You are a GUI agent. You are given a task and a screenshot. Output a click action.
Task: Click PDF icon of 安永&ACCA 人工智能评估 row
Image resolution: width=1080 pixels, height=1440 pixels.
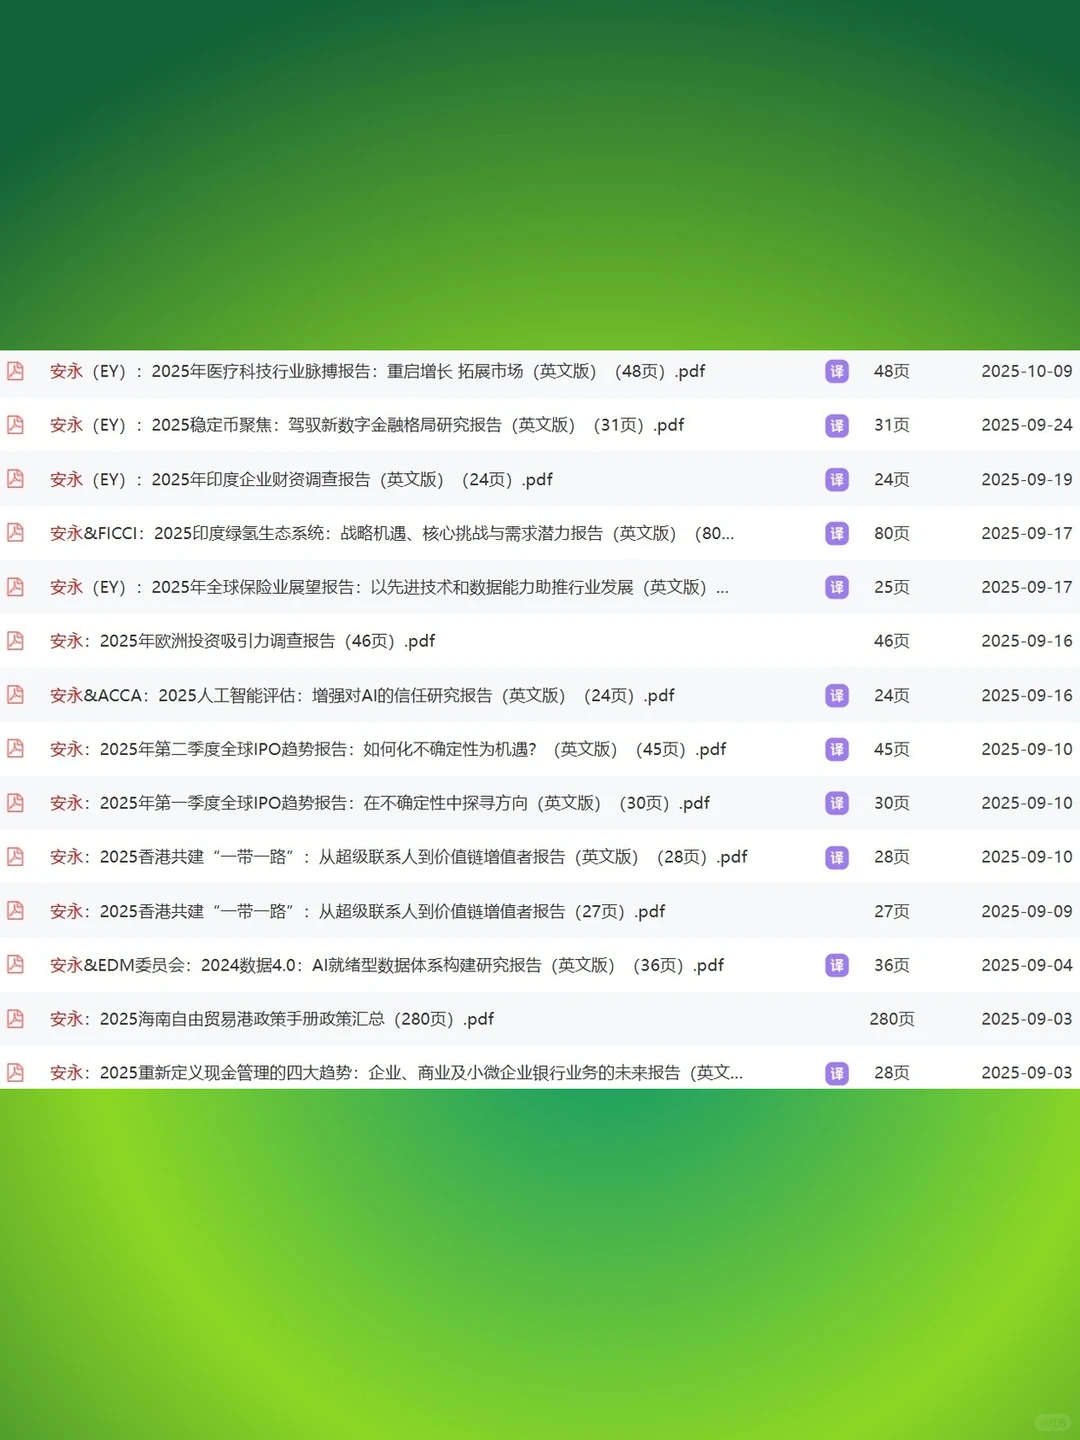pos(15,695)
